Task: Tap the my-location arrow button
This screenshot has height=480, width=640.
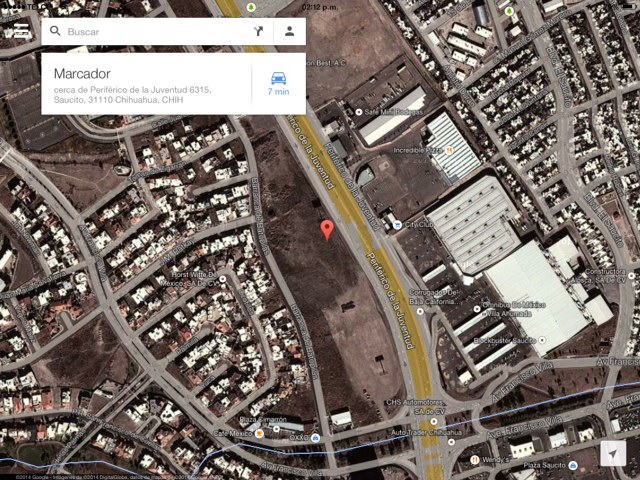Action: click(x=613, y=453)
